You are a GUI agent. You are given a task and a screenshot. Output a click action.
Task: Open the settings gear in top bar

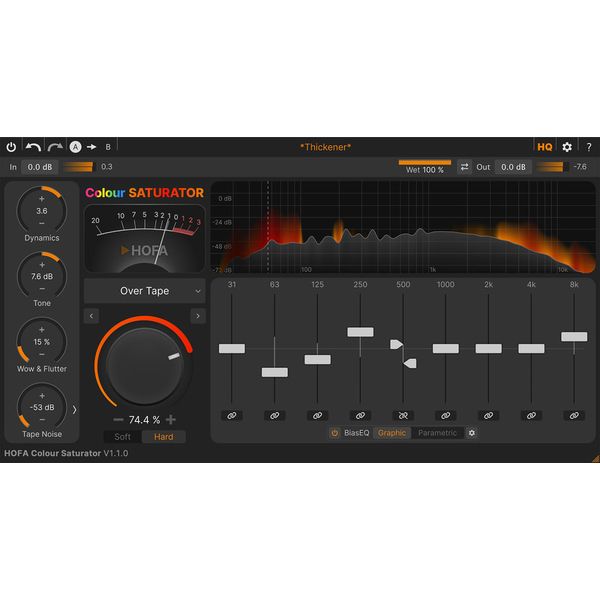click(567, 147)
